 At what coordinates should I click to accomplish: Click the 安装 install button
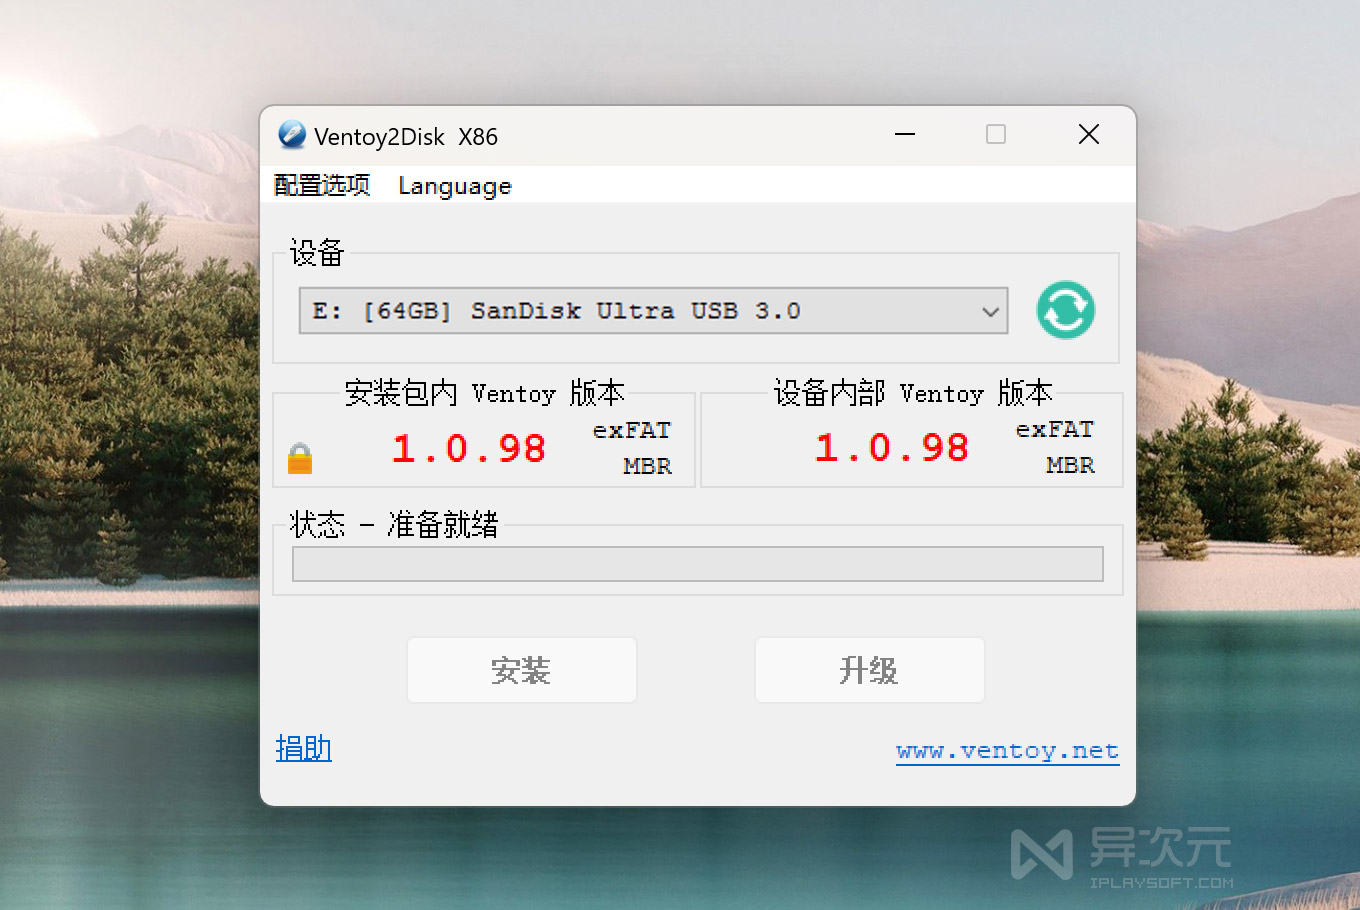click(521, 670)
